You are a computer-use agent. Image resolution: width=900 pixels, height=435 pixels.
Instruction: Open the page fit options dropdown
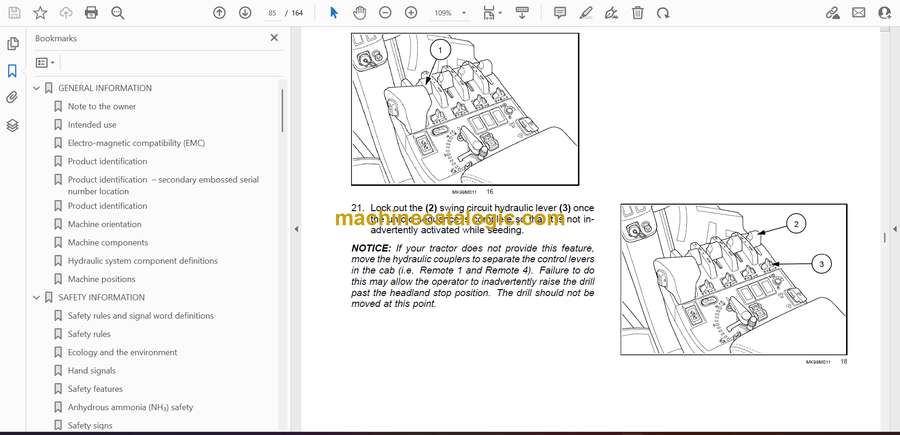coord(492,13)
